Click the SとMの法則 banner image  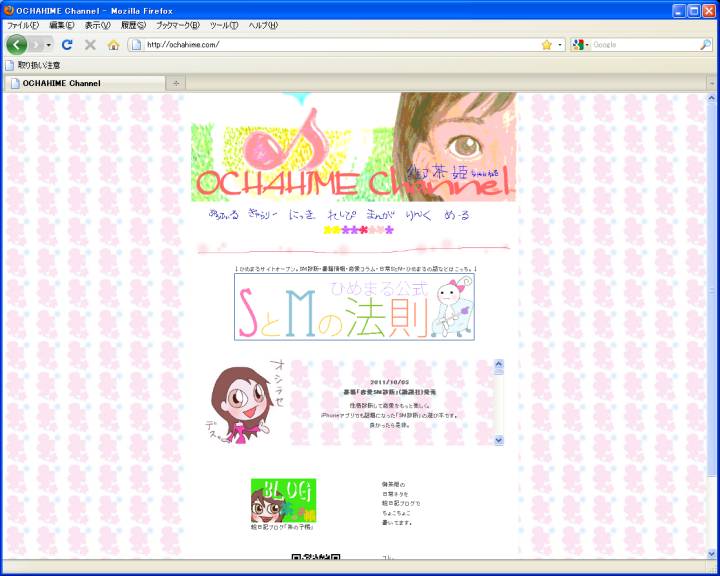point(354,308)
